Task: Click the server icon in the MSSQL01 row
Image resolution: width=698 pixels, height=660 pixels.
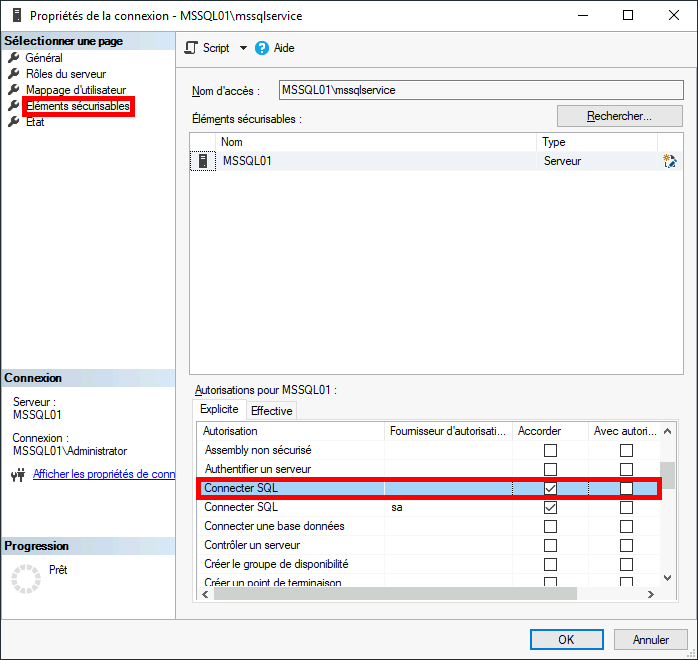Action: (x=203, y=161)
